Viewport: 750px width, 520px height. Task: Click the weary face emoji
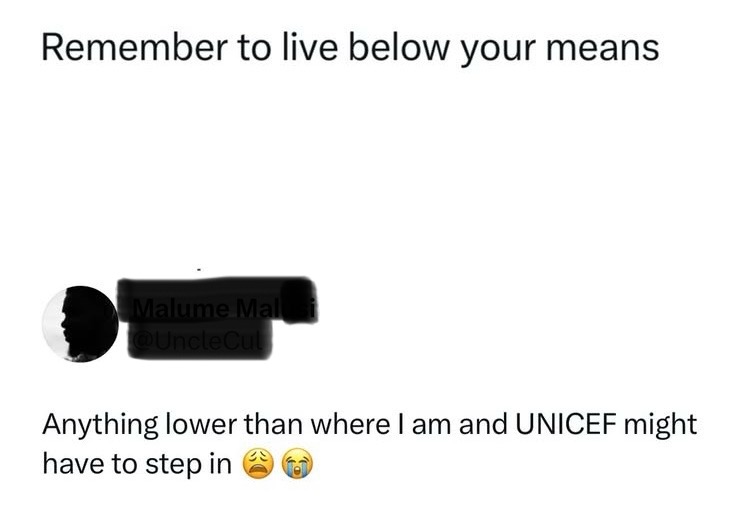[259, 464]
